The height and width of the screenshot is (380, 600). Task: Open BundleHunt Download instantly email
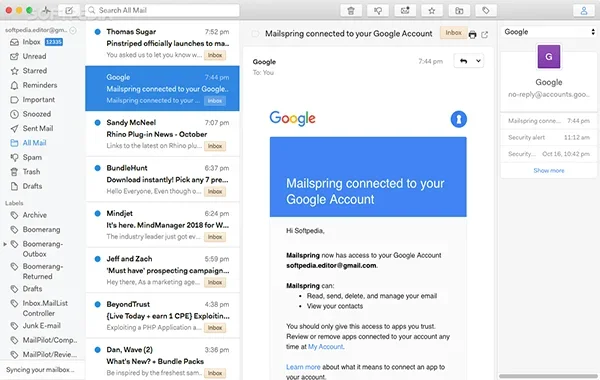coord(162,179)
